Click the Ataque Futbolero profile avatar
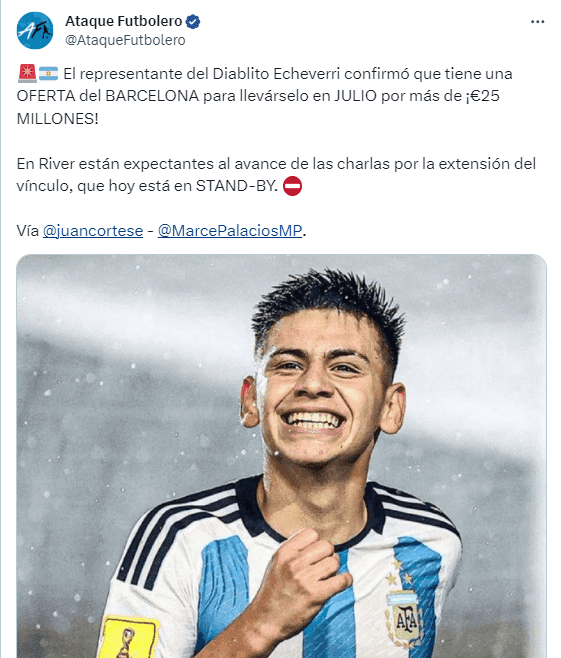The width and height of the screenshot is (561, 658). coord(35,30)
